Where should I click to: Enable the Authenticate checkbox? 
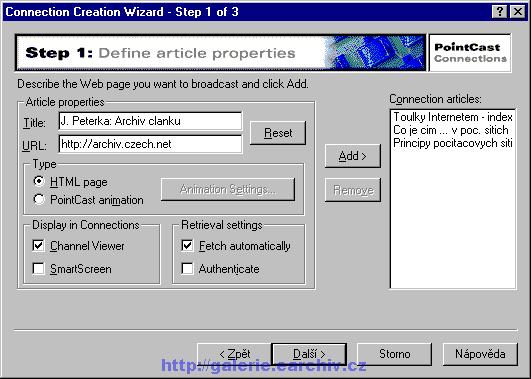pos(187,269)
